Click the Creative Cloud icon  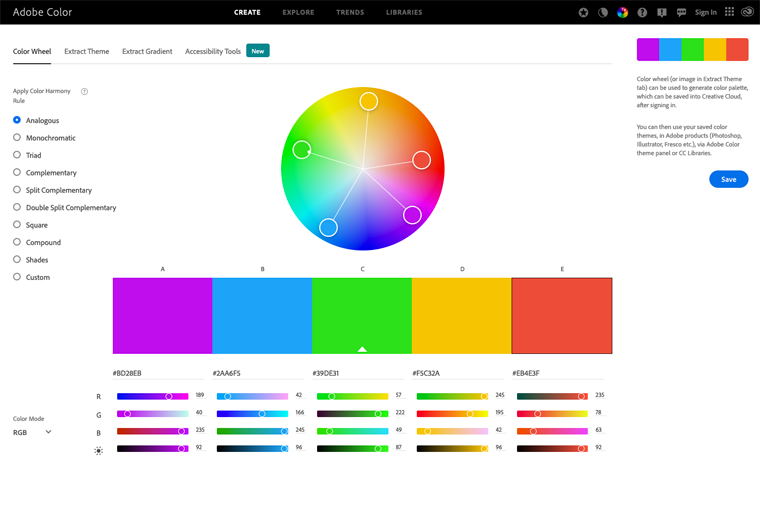[x=747, y=12]
